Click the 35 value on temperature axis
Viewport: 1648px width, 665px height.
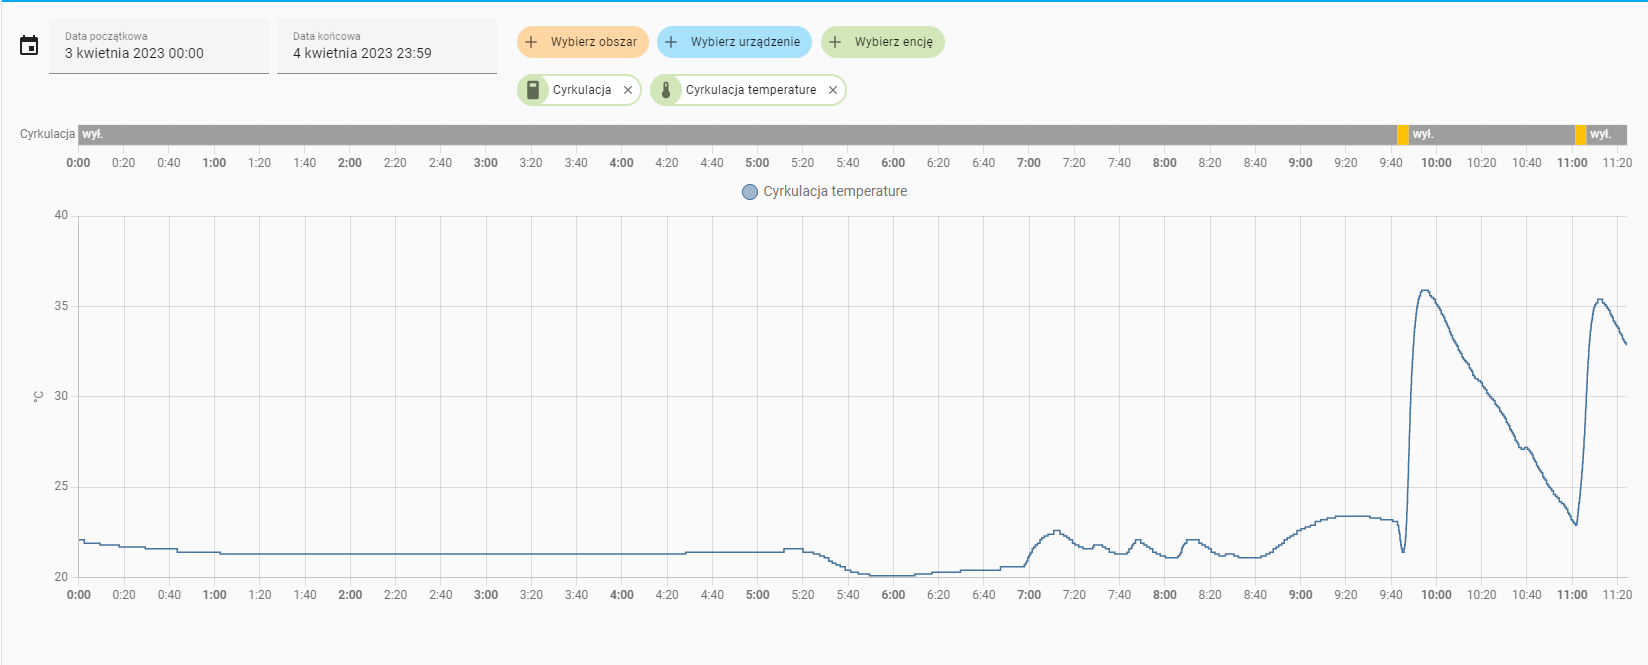pyautogui.click(x=61, y=306)
